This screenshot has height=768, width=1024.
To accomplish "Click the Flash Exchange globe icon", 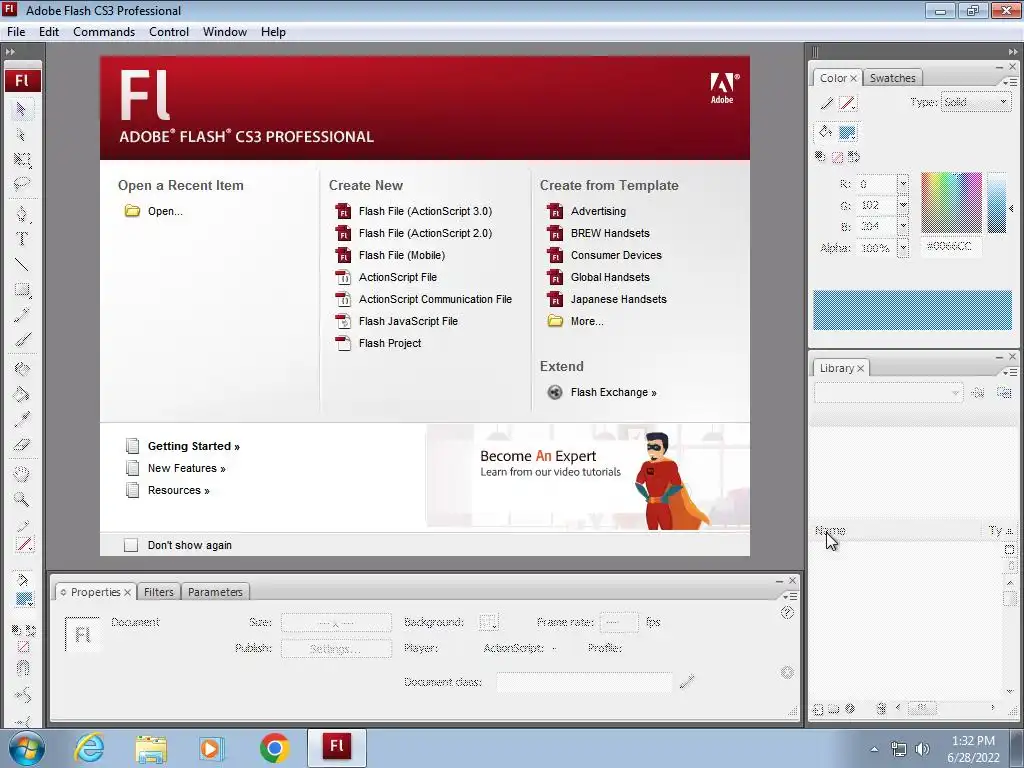I will click(554, 392).
